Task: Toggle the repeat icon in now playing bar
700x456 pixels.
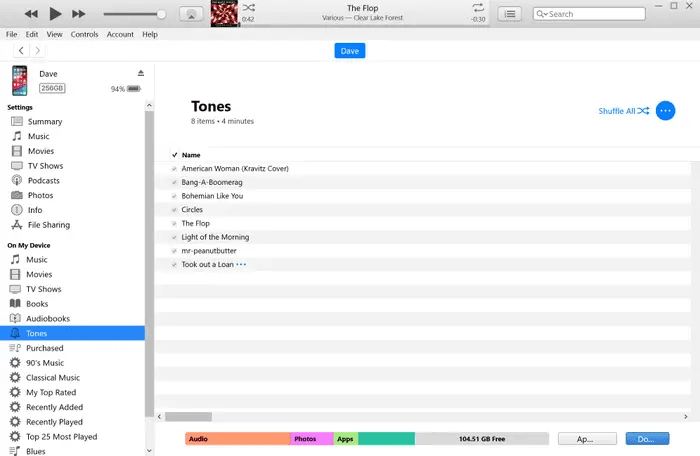Action: point(478,8)
